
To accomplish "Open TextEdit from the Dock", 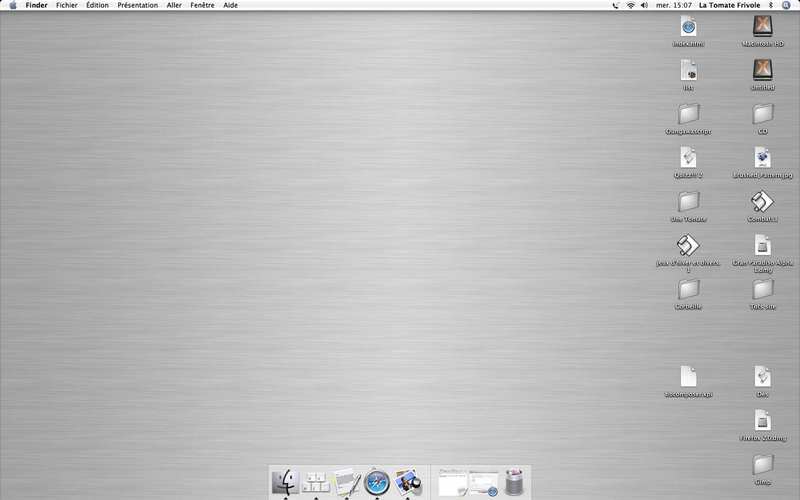I will click(346, 482).
